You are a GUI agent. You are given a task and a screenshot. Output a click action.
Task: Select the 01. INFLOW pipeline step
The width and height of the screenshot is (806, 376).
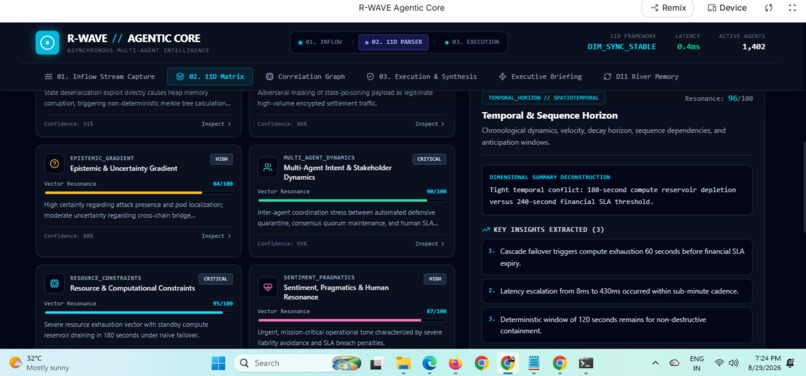(320, 42)
